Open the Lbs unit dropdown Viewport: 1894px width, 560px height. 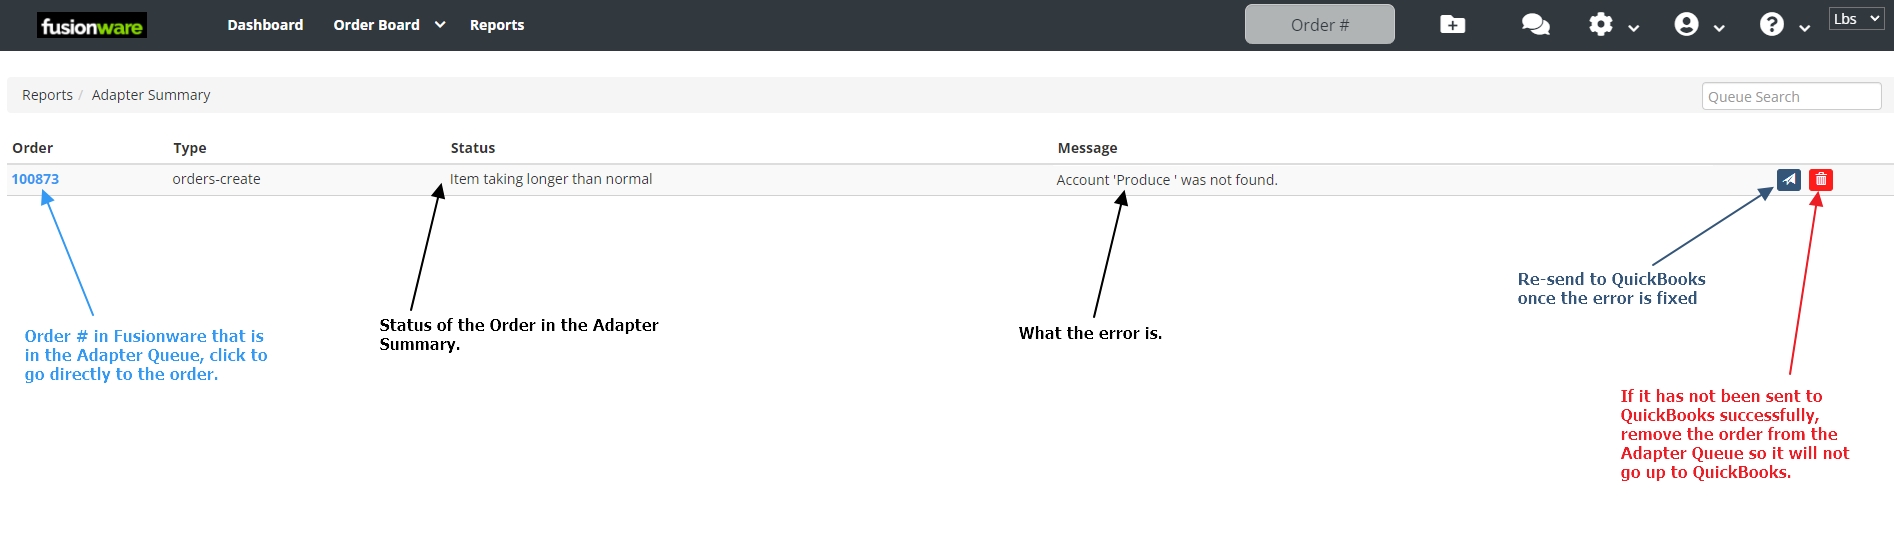[x=1856, y=19]
